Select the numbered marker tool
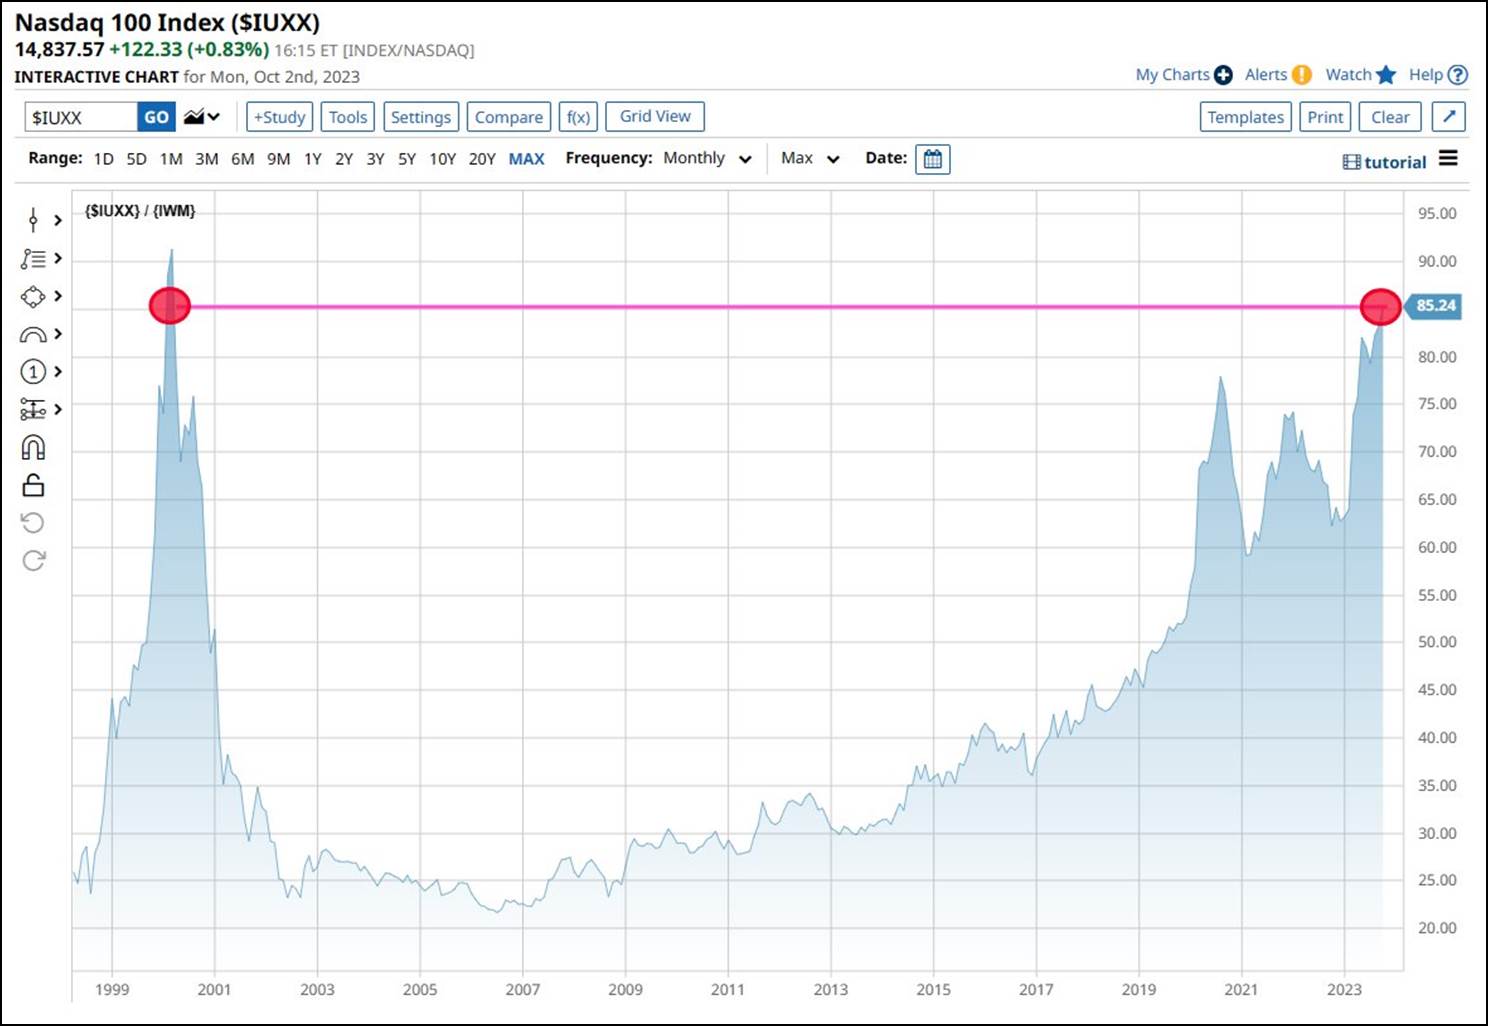This screenshot has width=1488, height=1026. 33,372
